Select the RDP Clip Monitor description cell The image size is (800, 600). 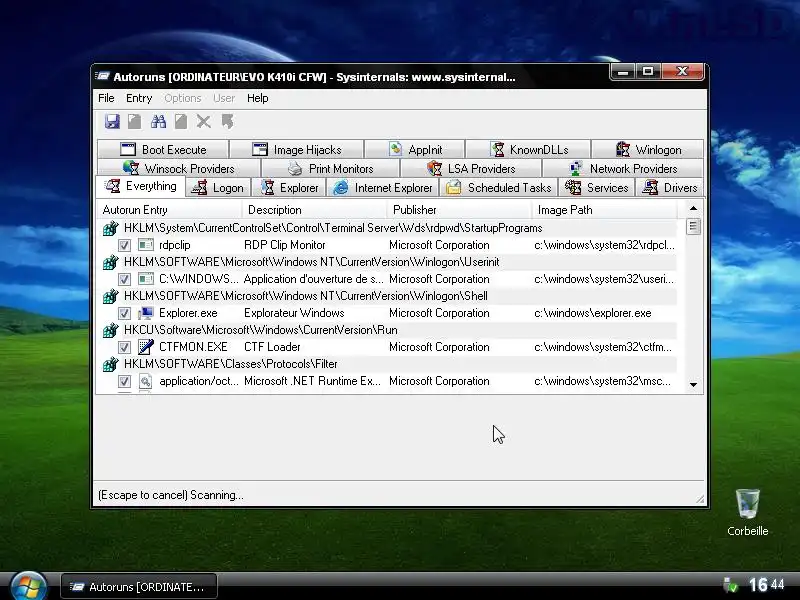(x=285, y=245)
